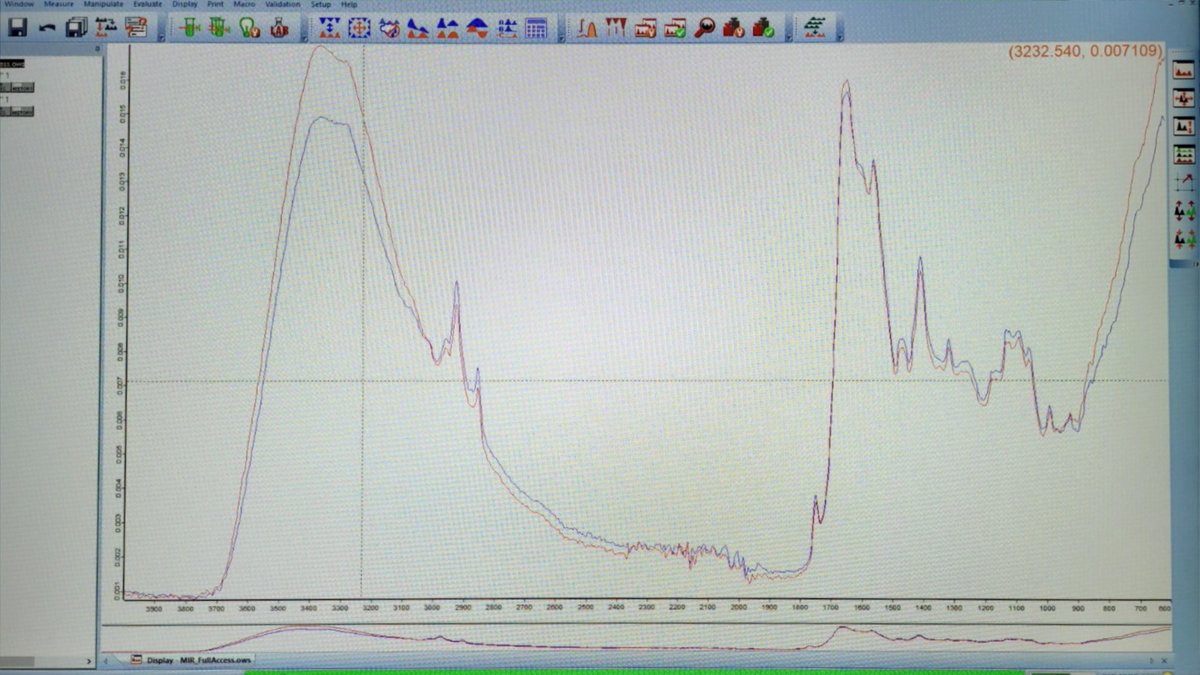
Task: Click the magnifier spectrum search icon
Action: (x=705, y=28)
